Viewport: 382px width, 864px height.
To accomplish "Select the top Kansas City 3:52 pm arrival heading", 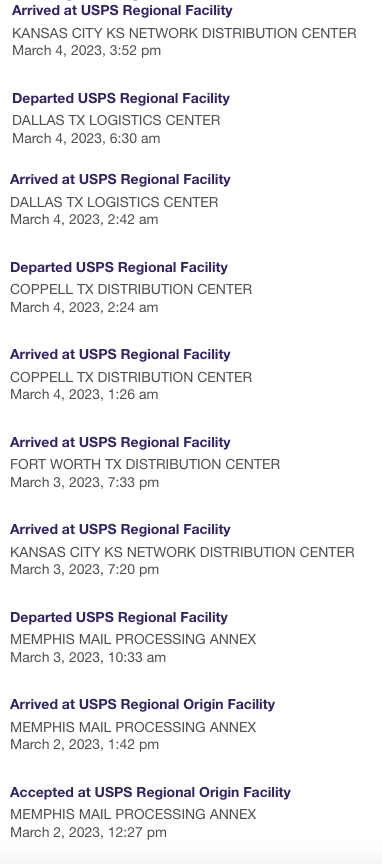I will 122,10.
